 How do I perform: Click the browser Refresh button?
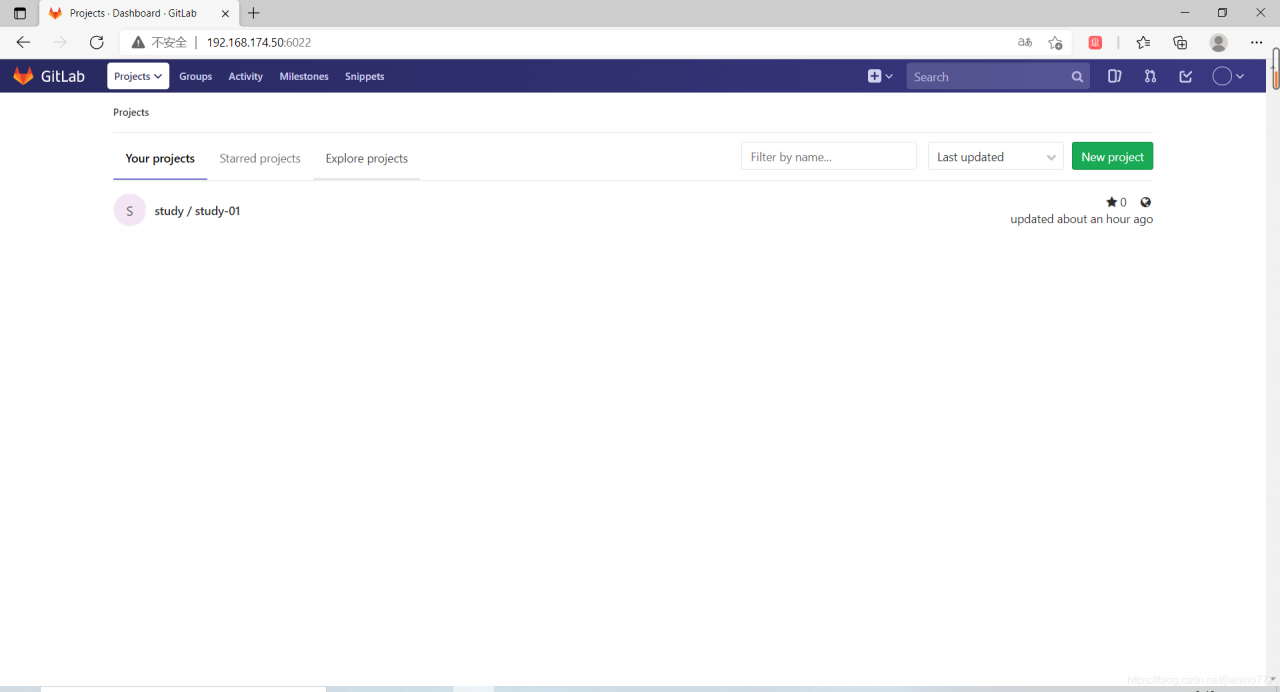(x=97, y=42)
